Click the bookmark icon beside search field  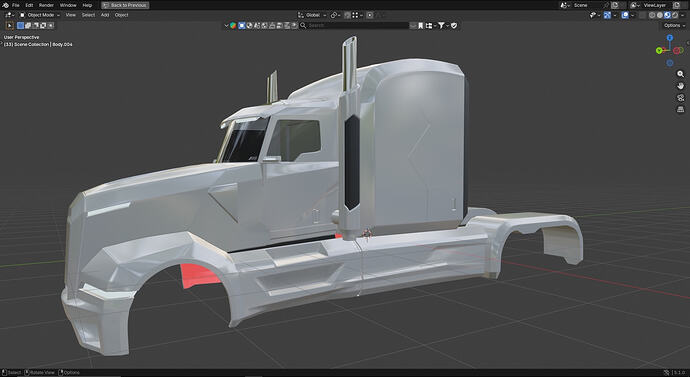(420, 26)
